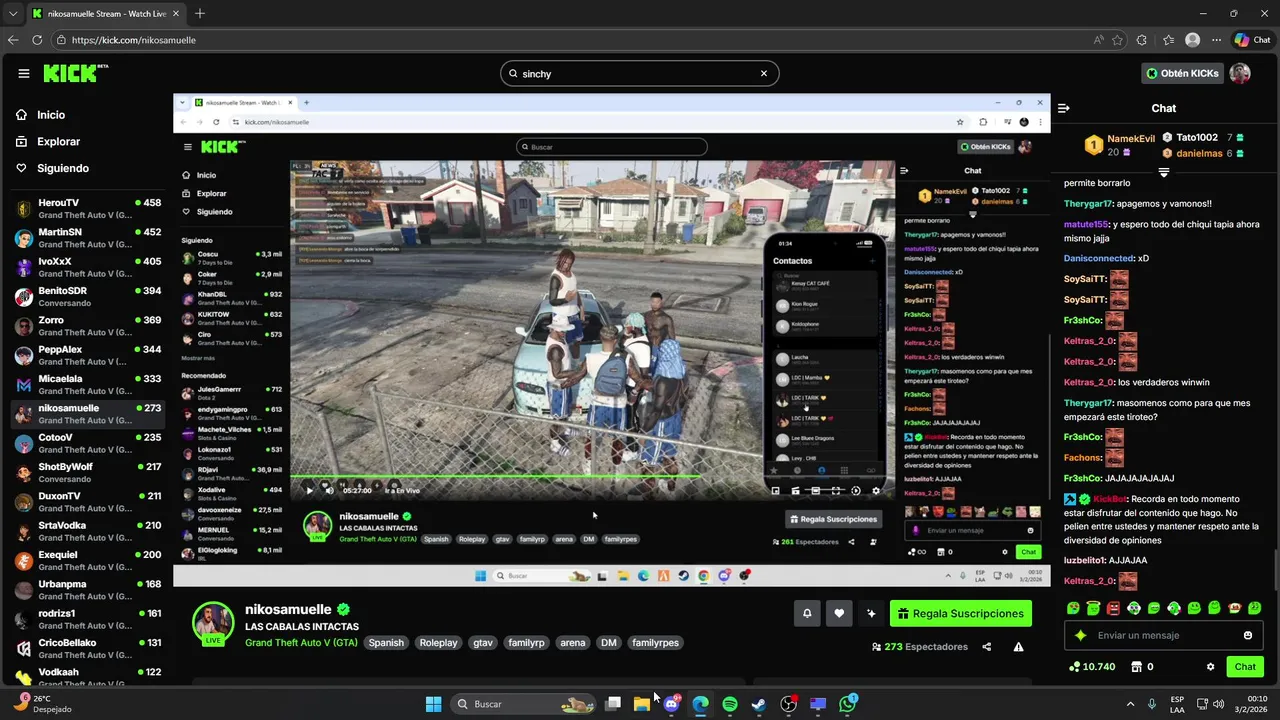Open WhatsApp from the taskbar
The width and height of the screenshot is (1280, 720).
point(848,704)
